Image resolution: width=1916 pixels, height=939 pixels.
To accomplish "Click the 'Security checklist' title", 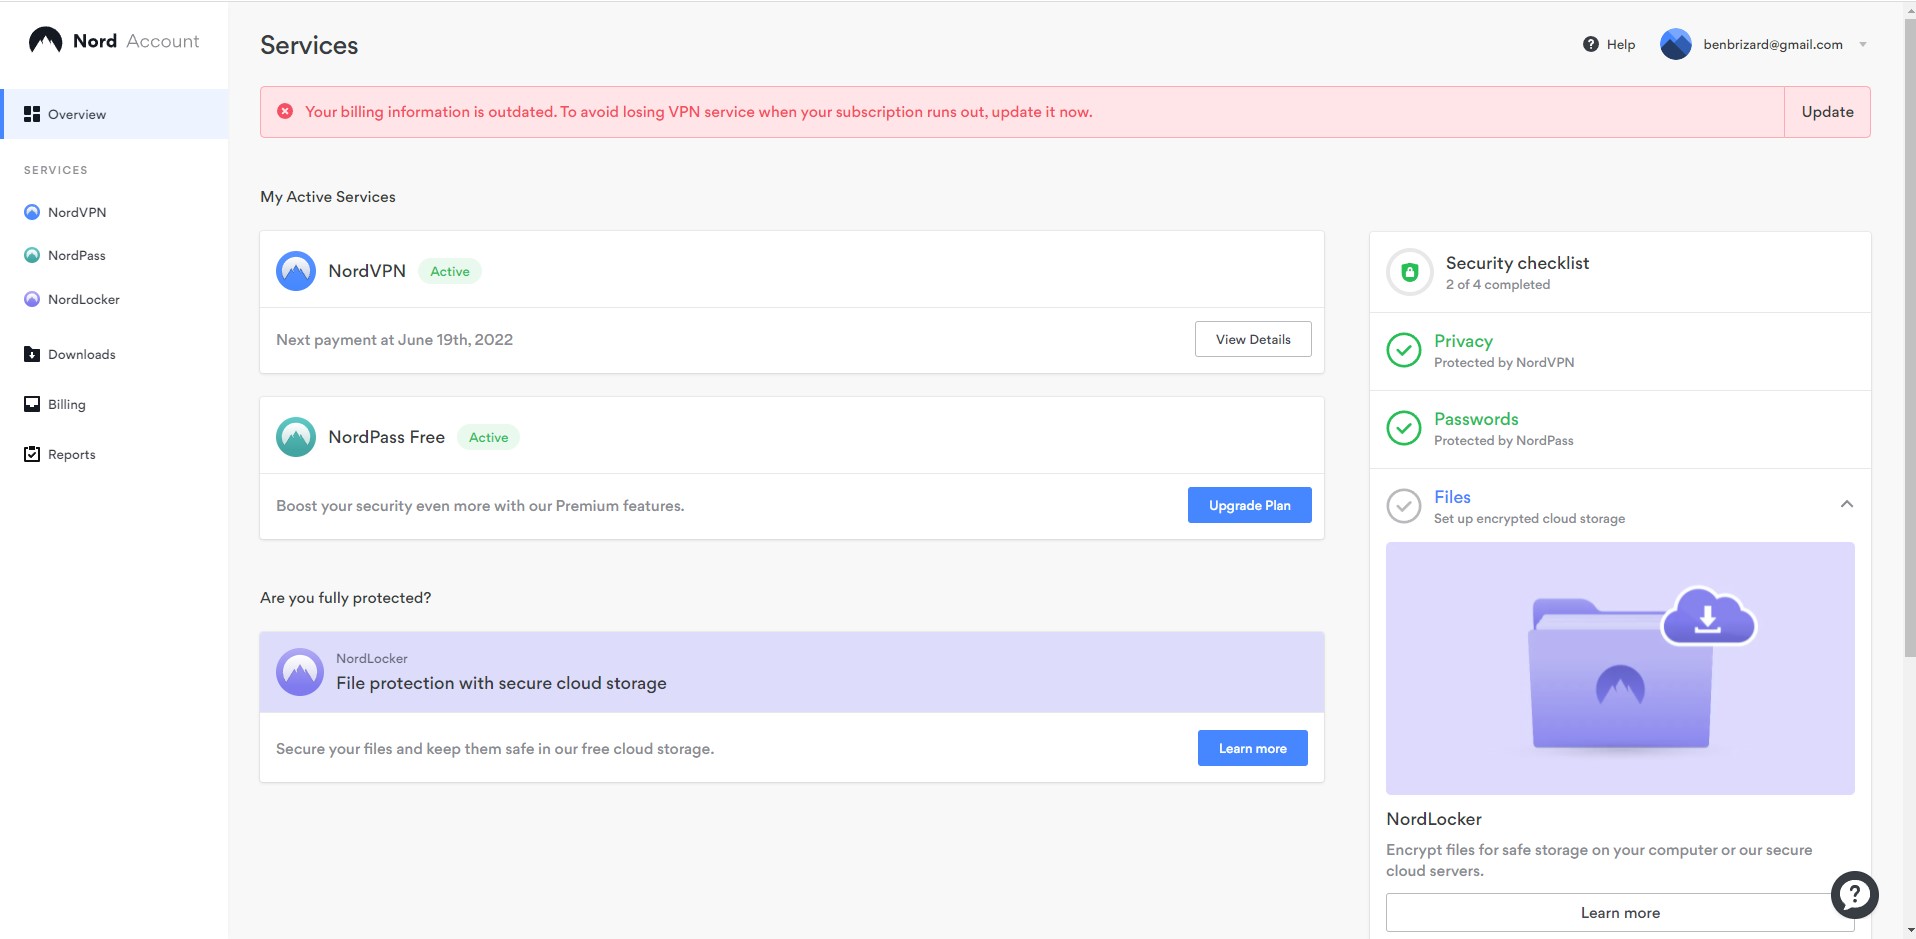I will 1517,263.
